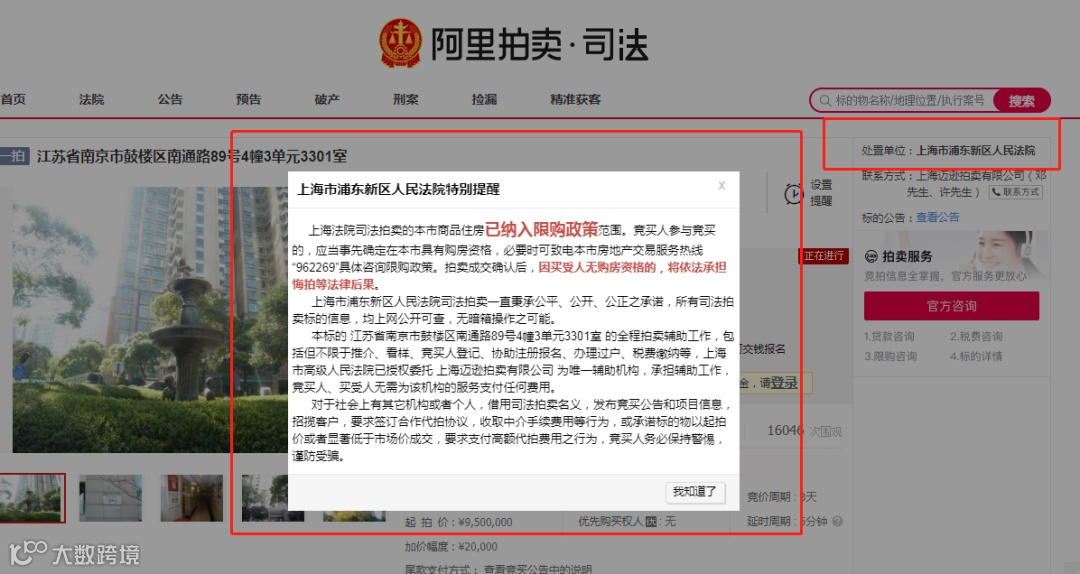1080x574 pixels.
Task: Select the first fountain photo thumbnail
Action: click(x=32, y=498)
